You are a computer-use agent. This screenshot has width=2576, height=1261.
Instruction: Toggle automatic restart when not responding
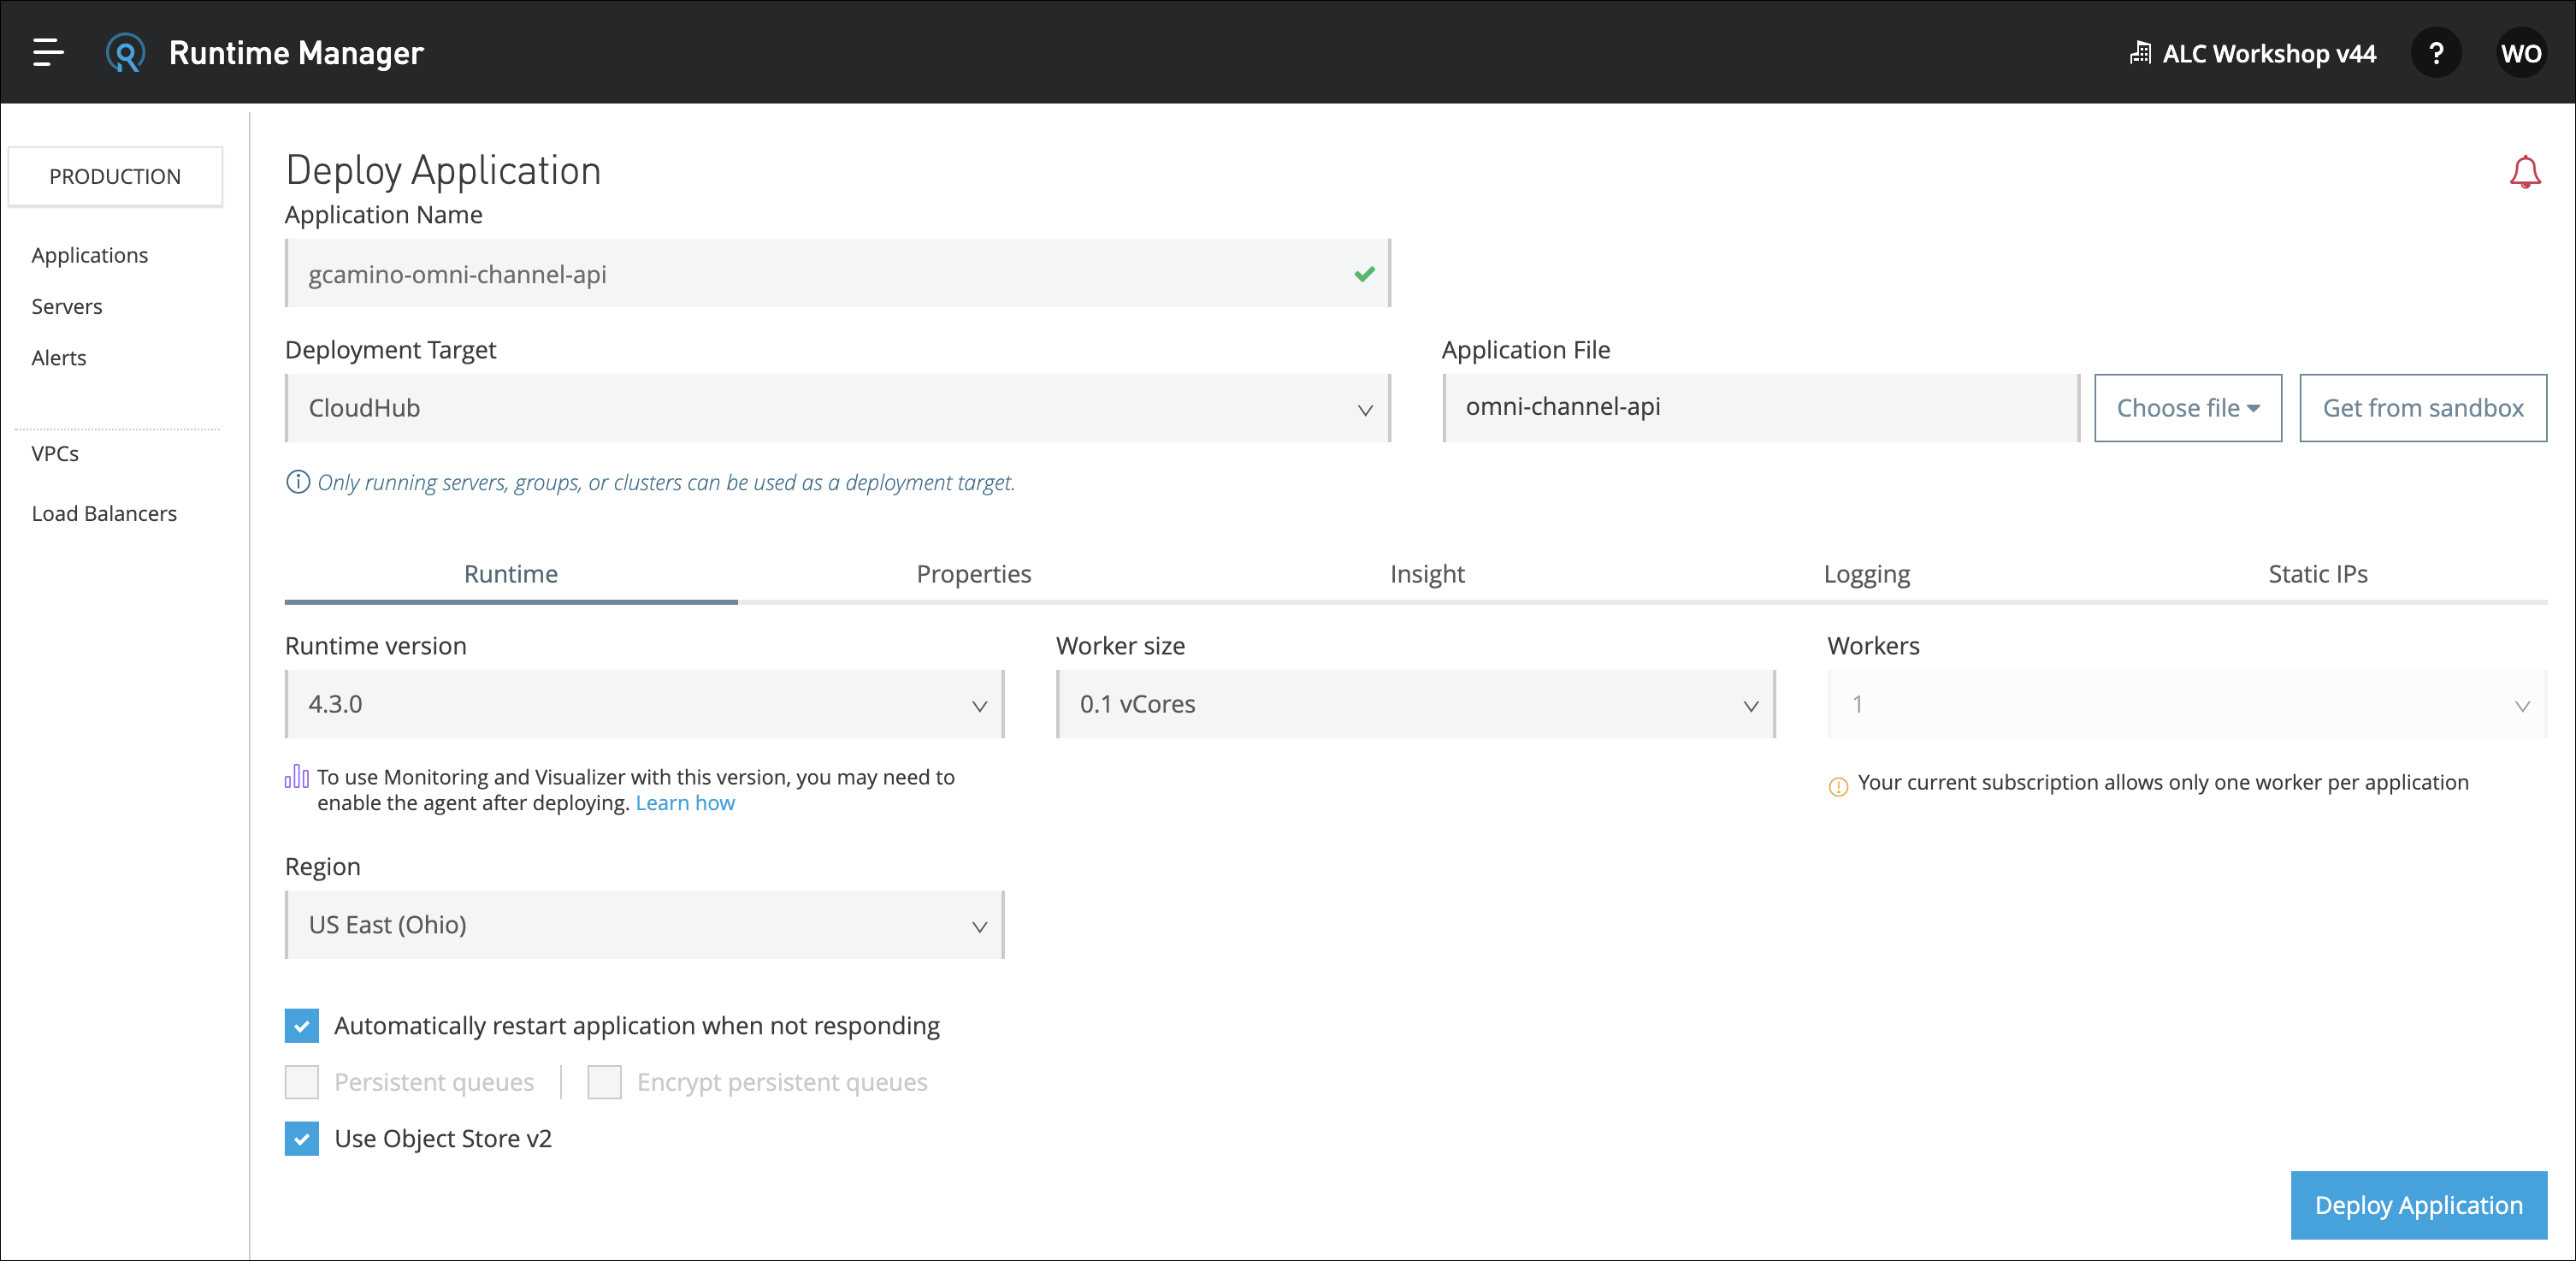[x=301, y=1026]
